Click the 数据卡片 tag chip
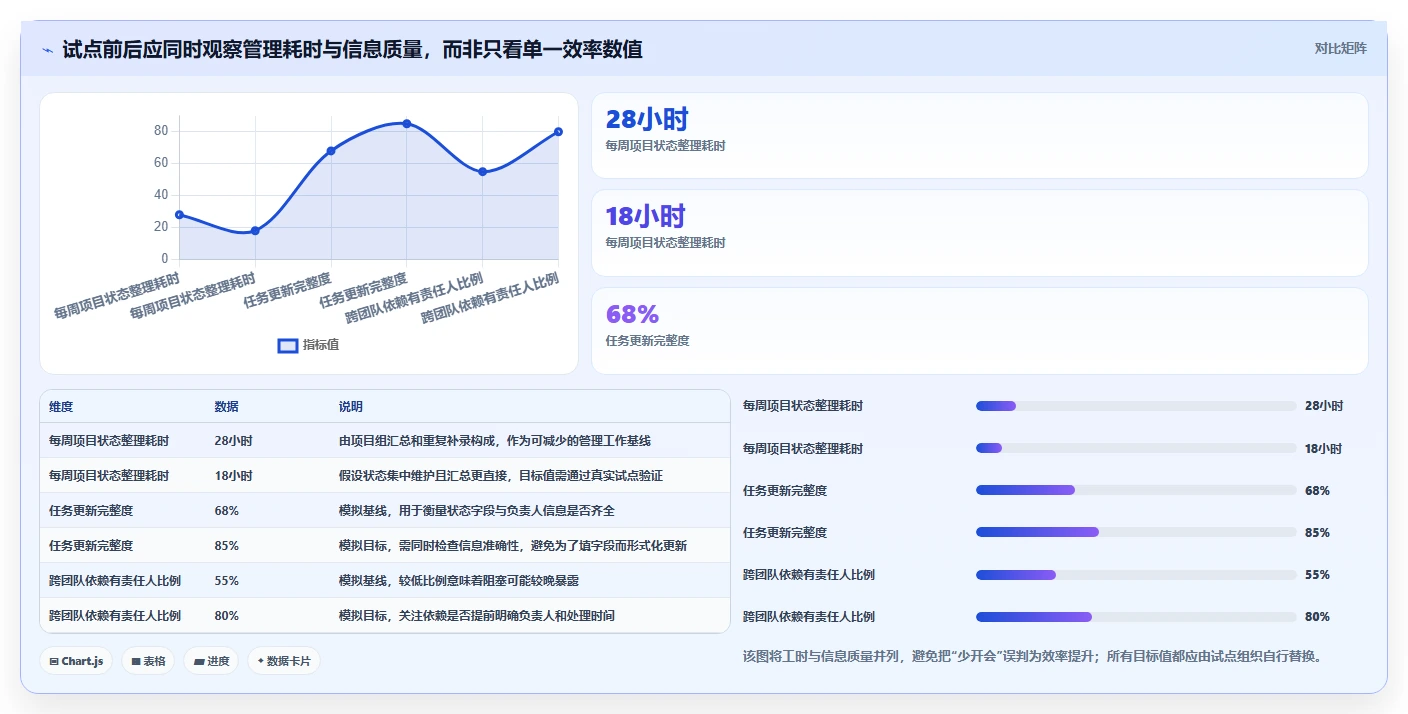The height and width of the screenshot is (714, 1408). pyautogui.click(x=284, y=661)
